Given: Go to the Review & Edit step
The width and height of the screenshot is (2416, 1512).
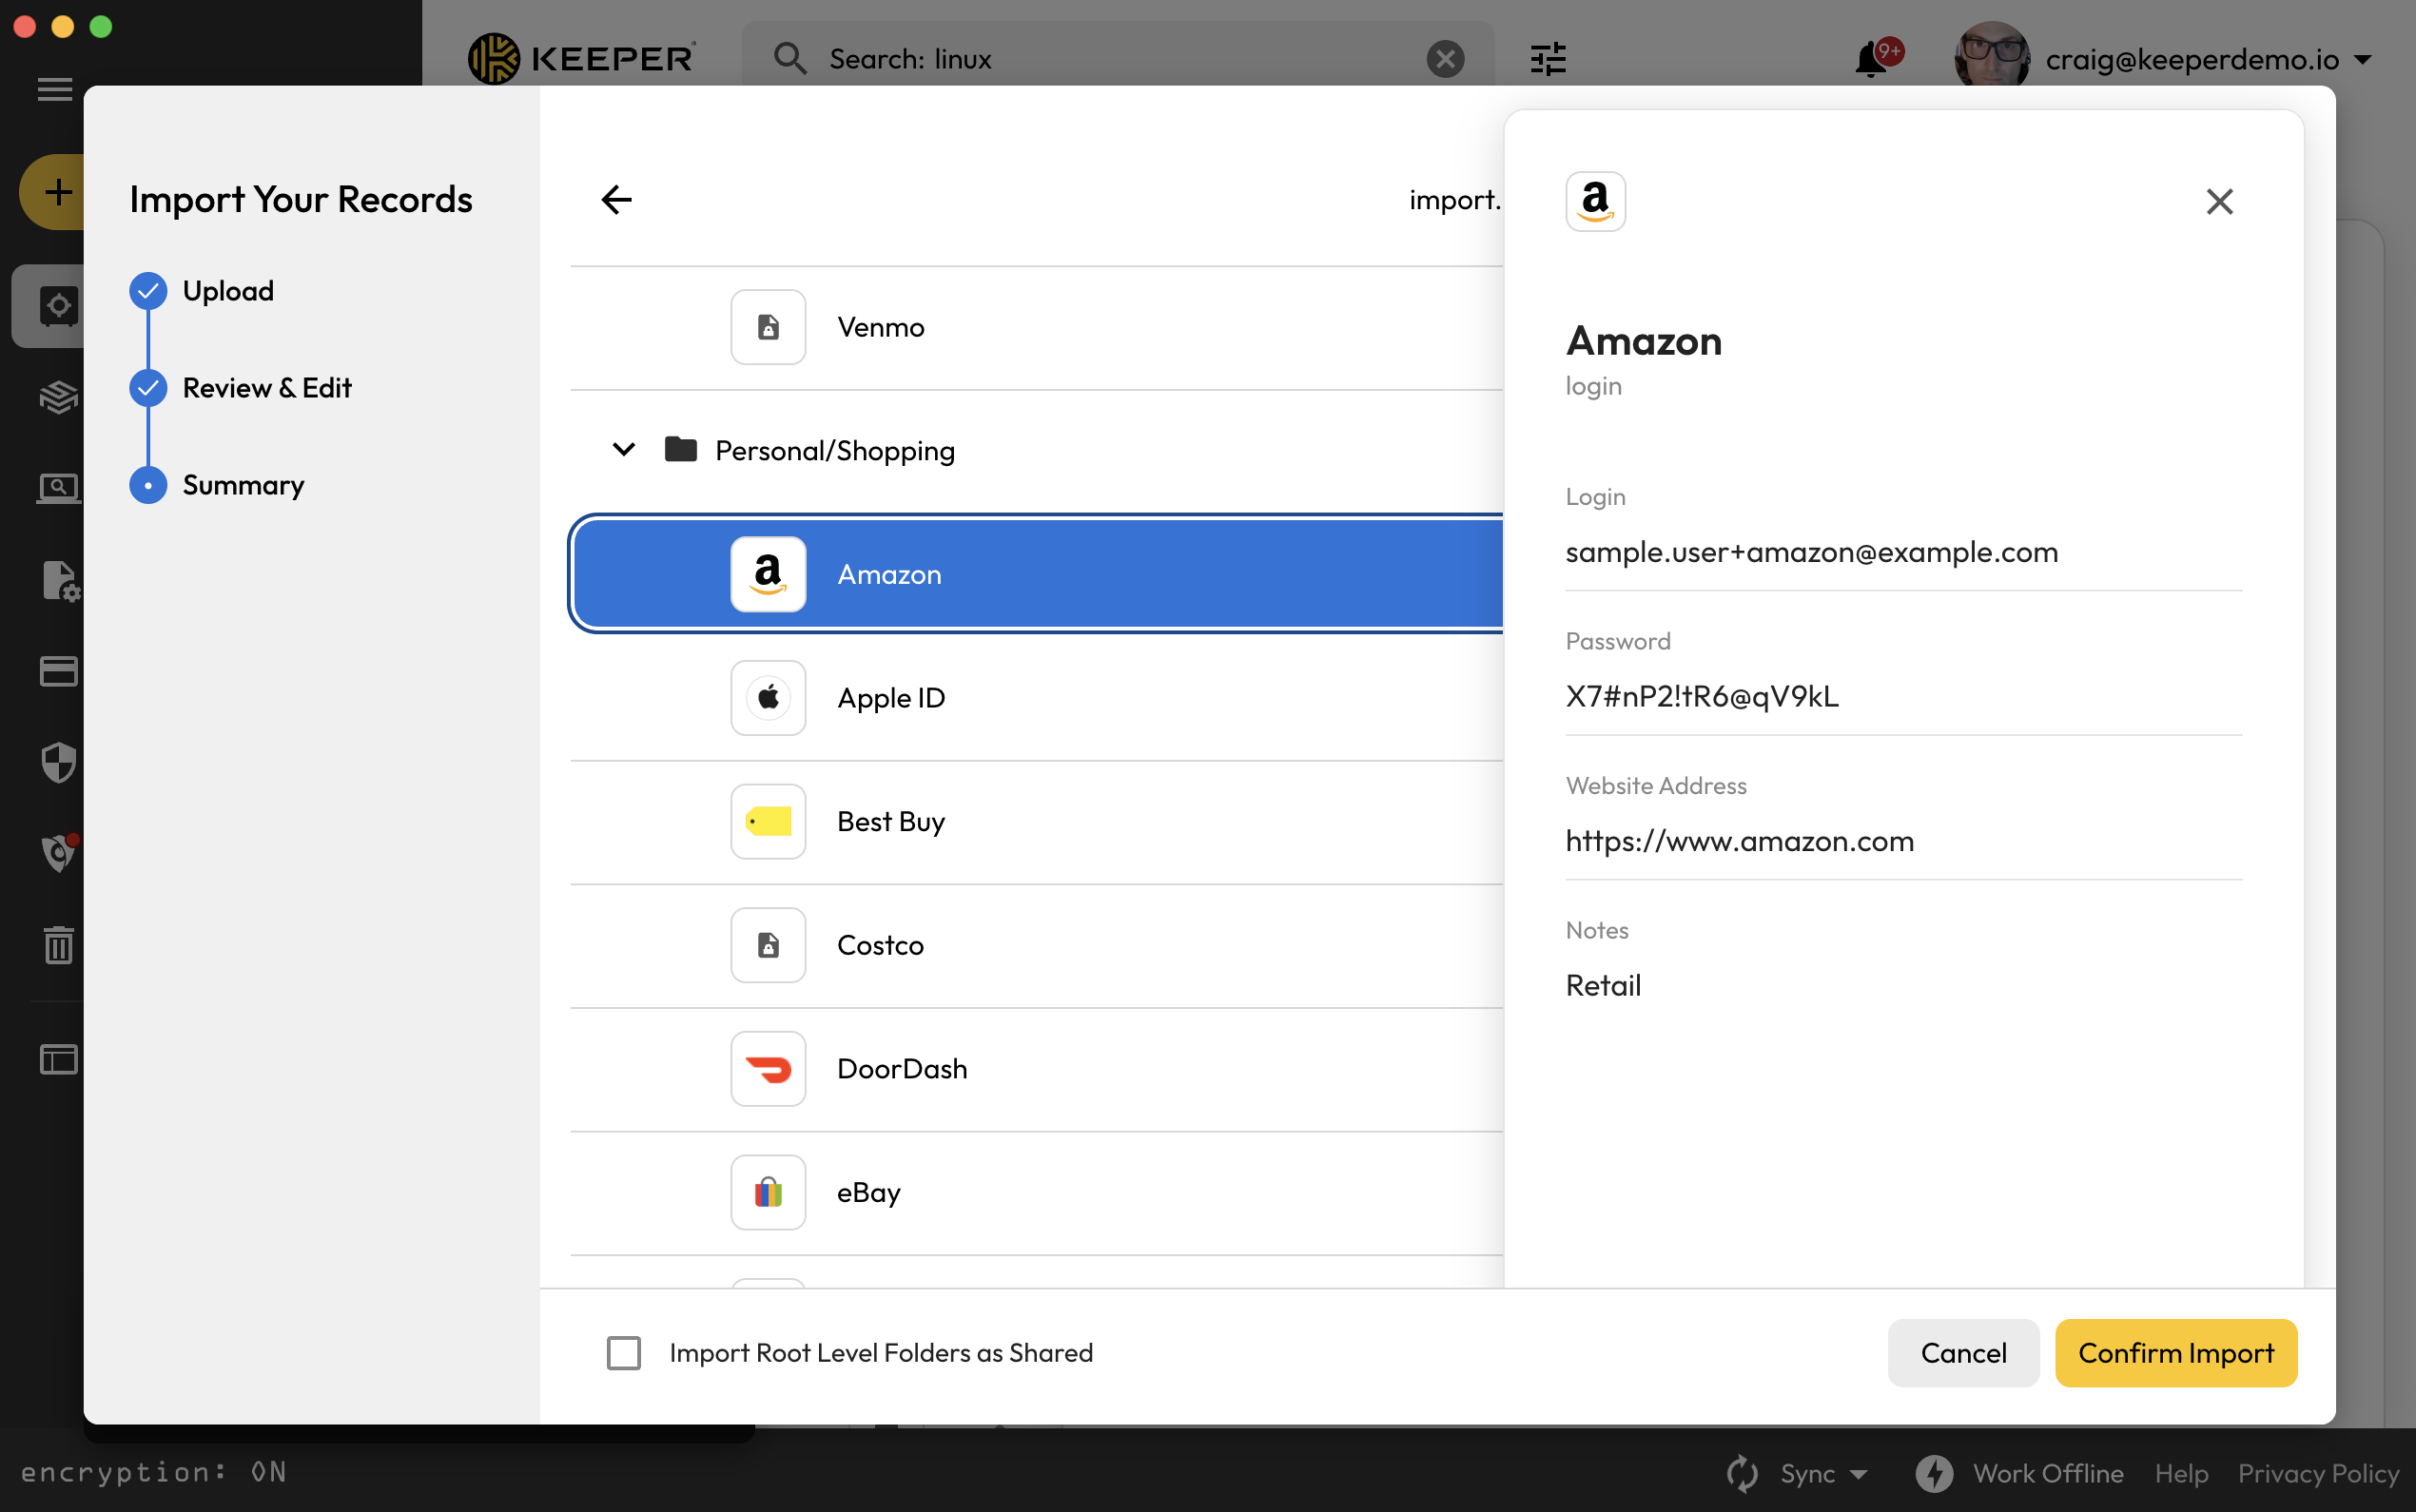Looking at the screenshot, I should 266,388.
